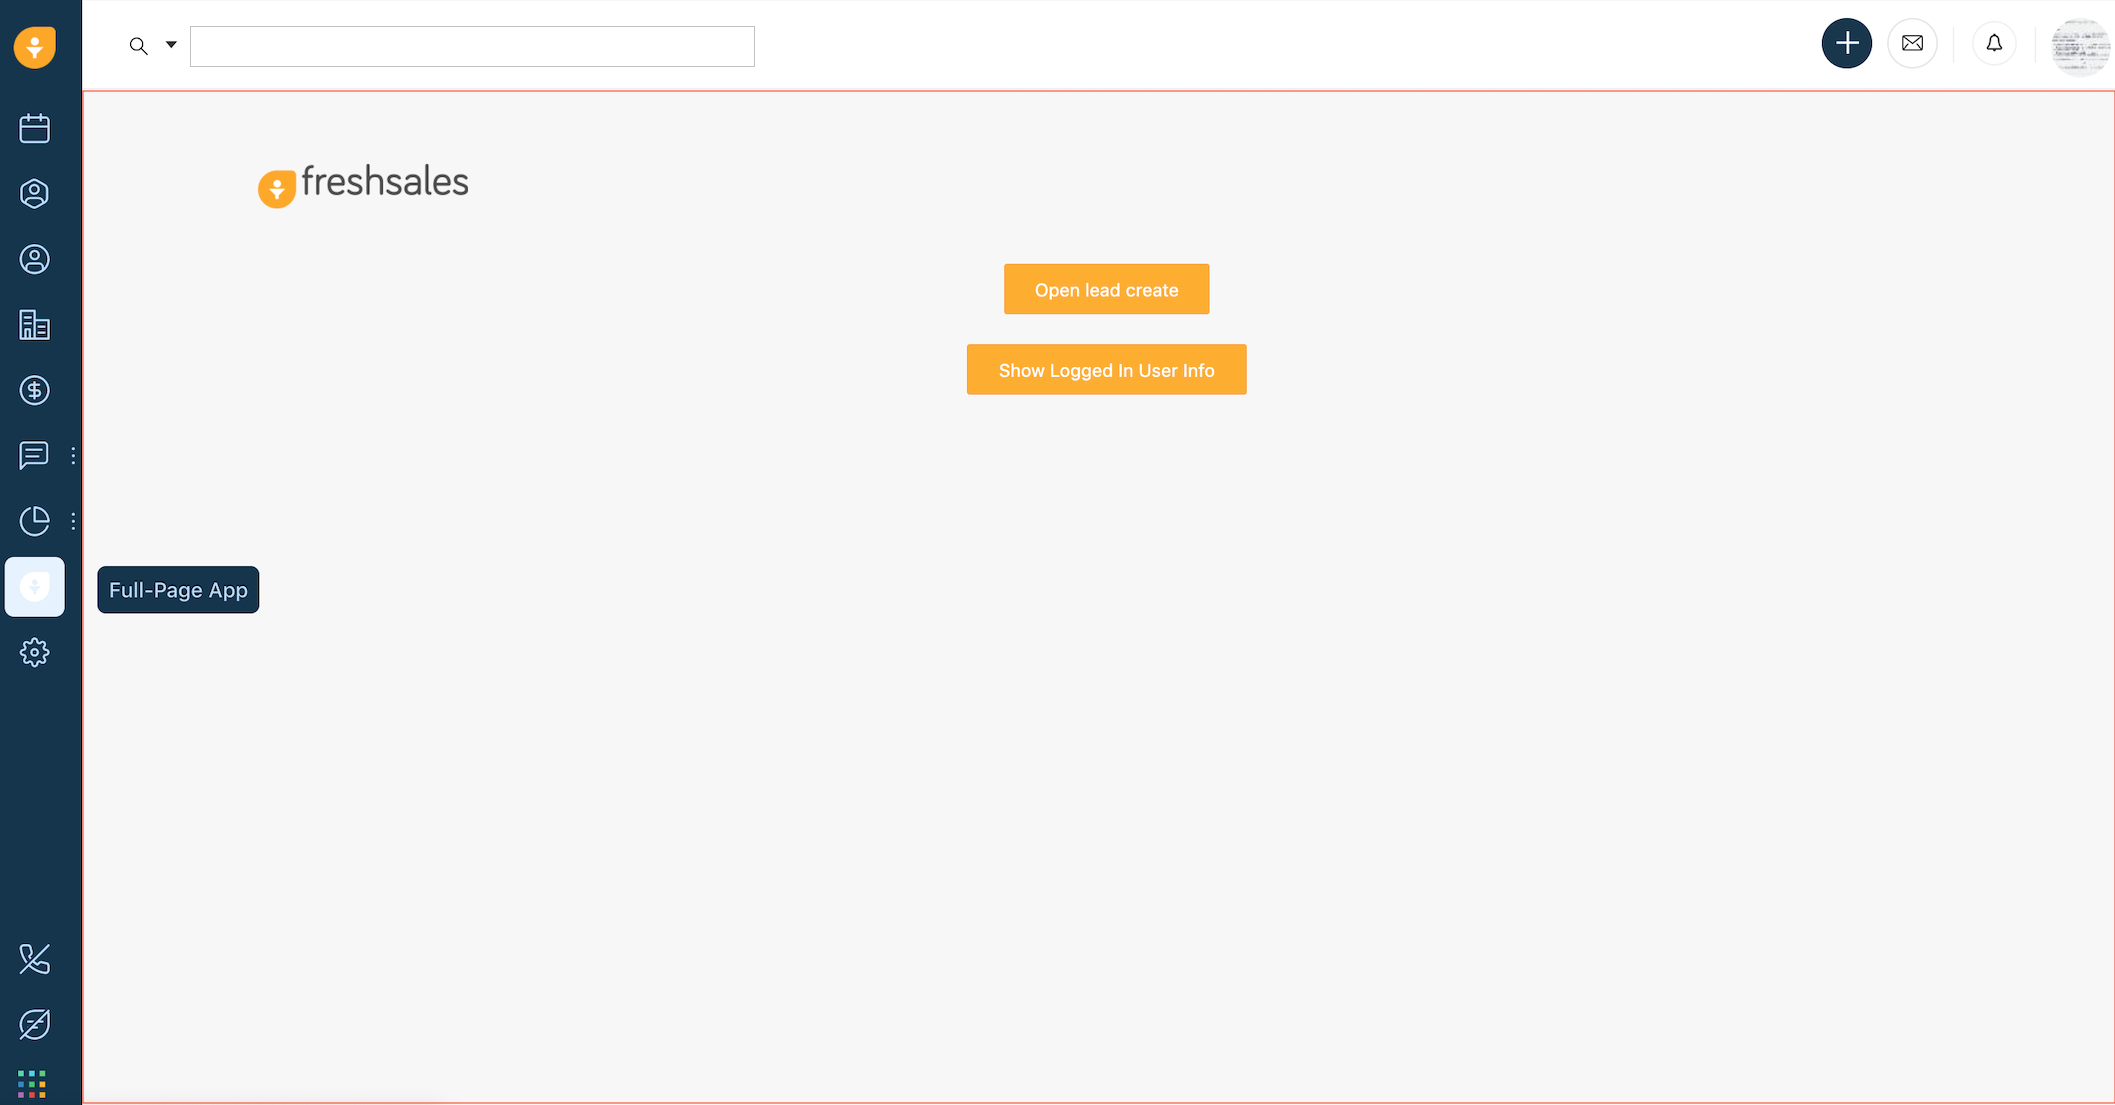Select Show Logged In User Info button
The height and width of the screenshot is (1105, 2115).
(1106, 369)
